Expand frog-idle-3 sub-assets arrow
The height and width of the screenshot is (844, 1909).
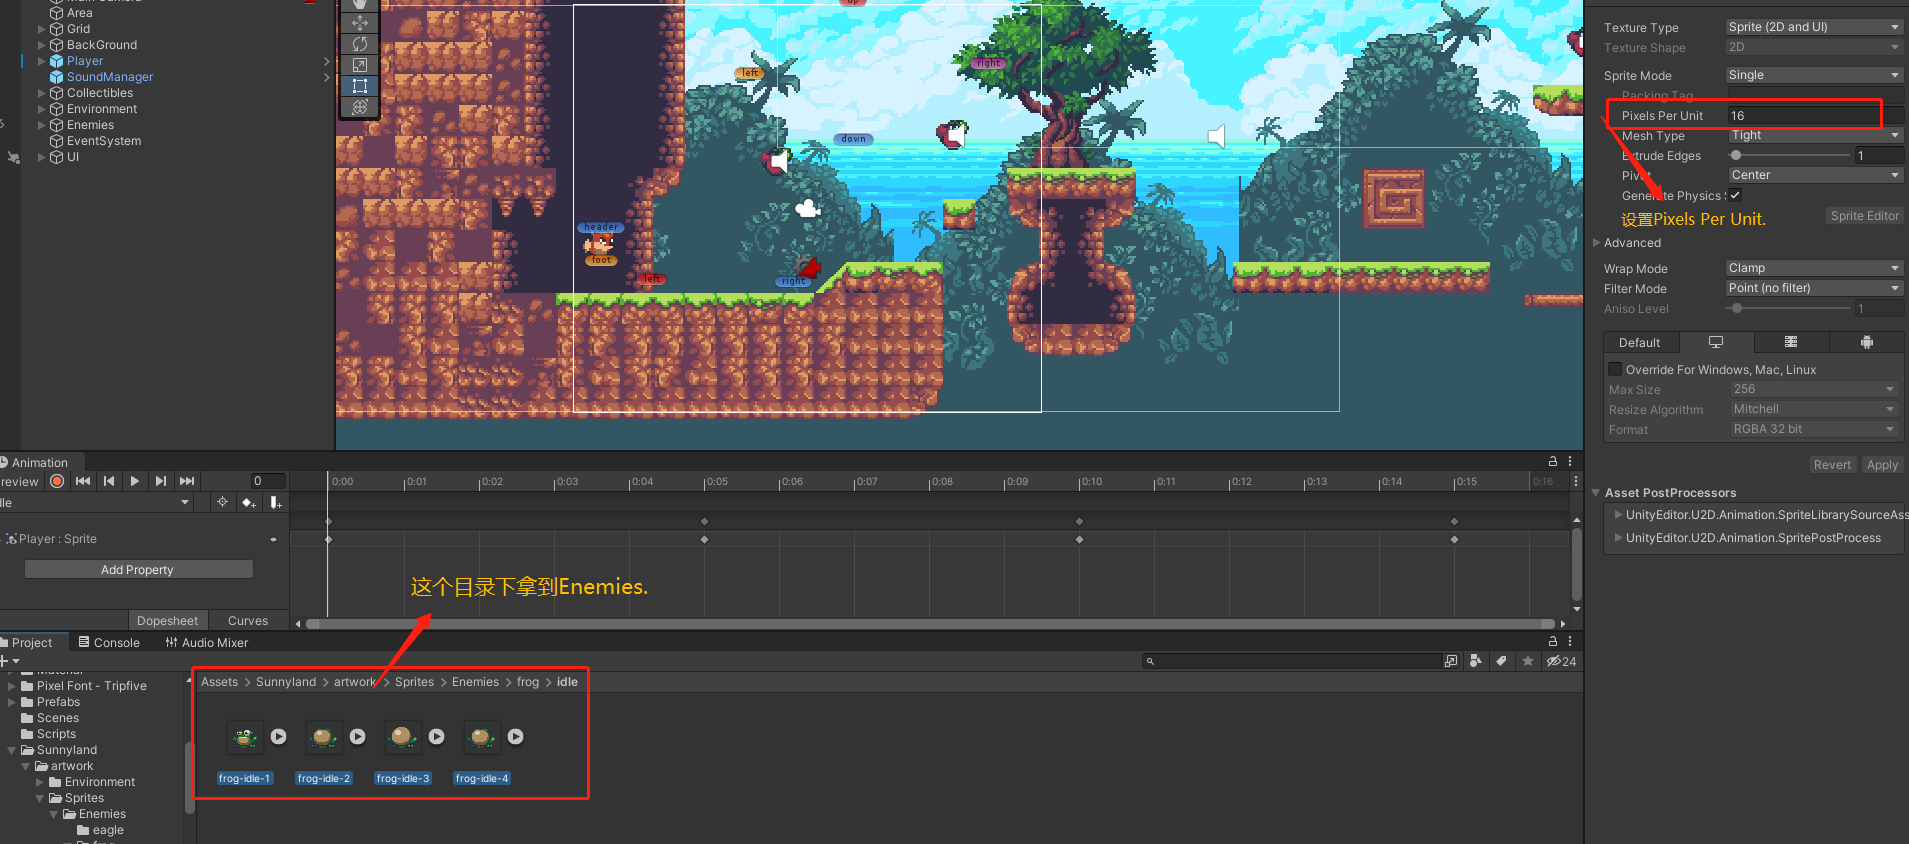pos(437,737)
